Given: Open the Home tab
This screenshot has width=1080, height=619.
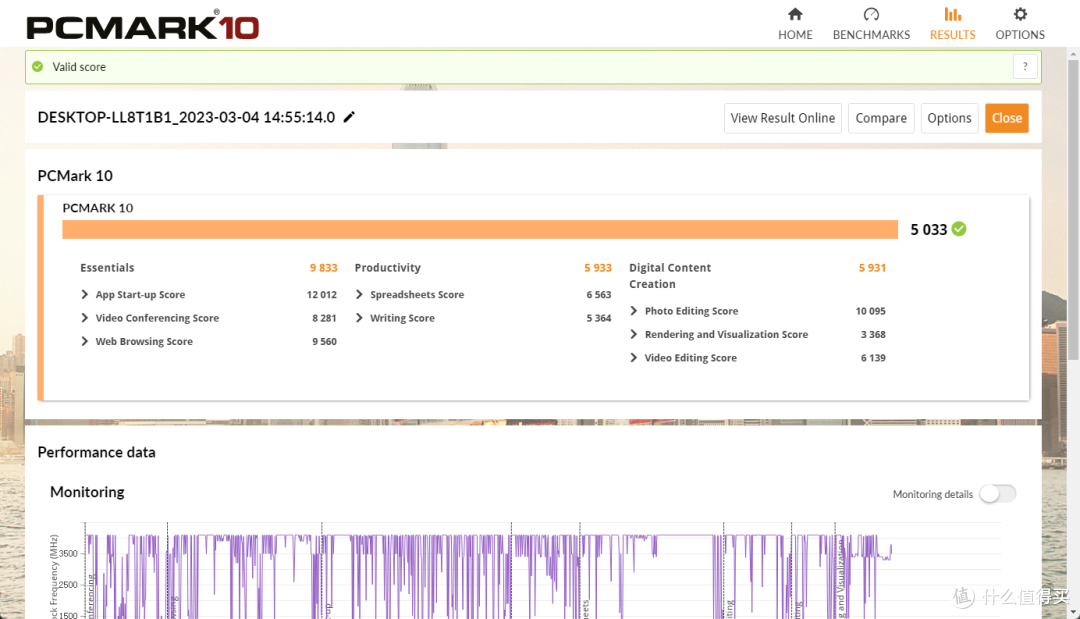Looking at the screenshot, I should (795, 24).
